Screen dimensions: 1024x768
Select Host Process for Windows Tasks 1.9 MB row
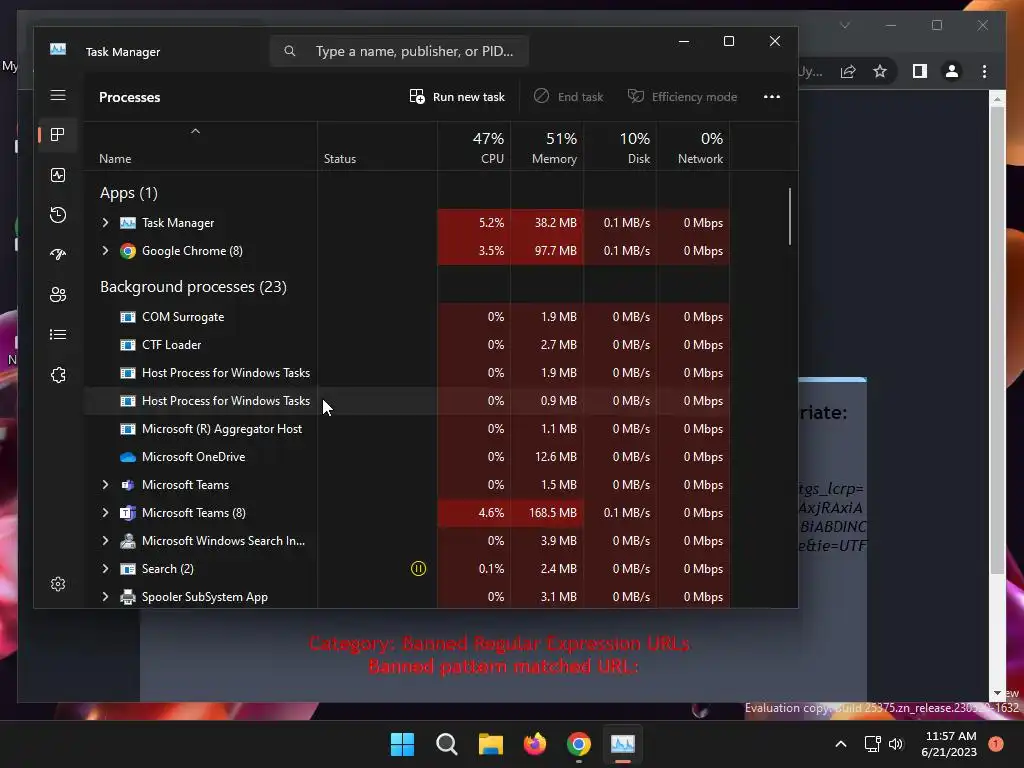(406, 373)
